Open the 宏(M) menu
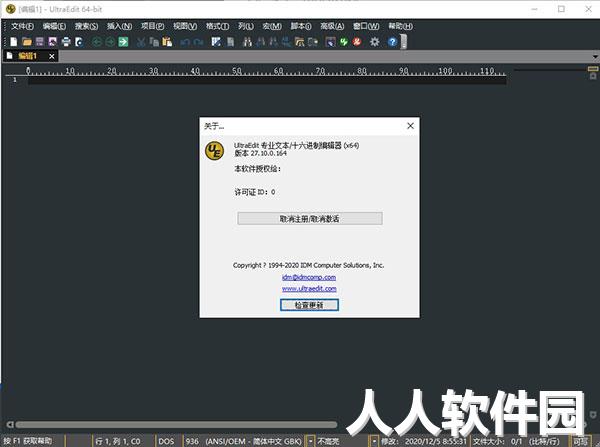 click(x=272, y=26)
